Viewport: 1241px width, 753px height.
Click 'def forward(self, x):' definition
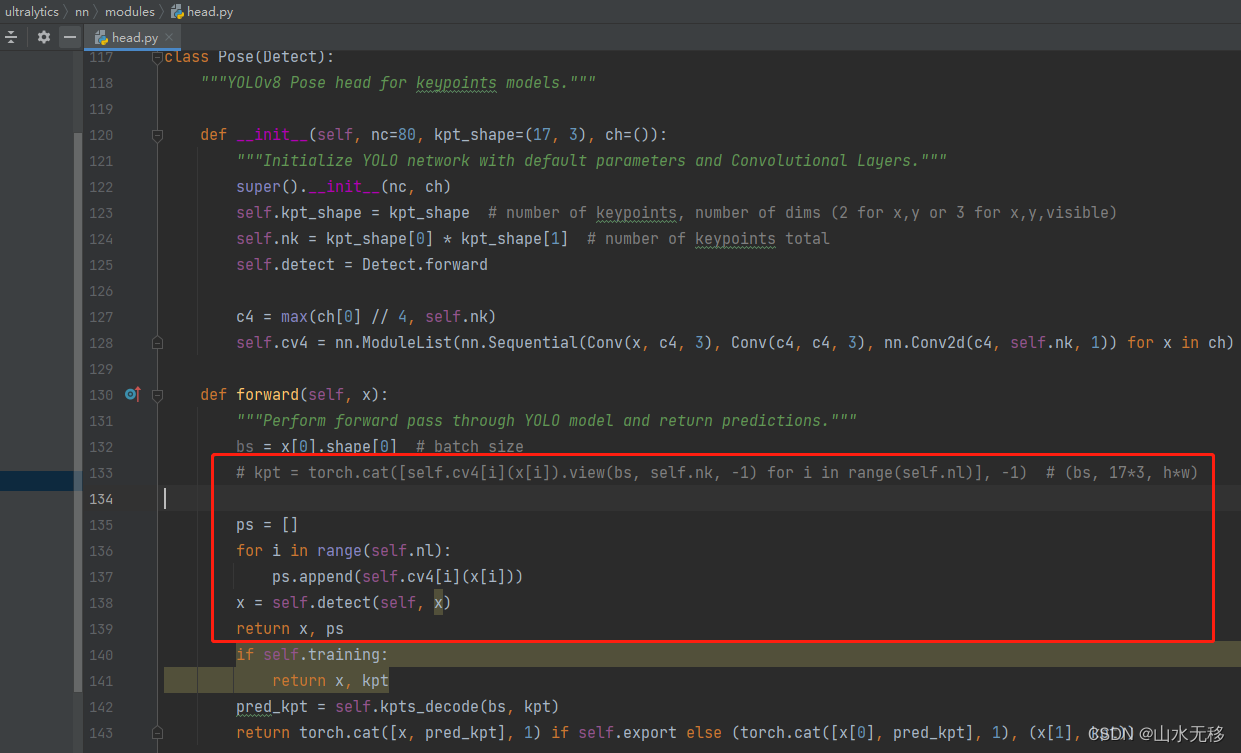click(294, 395)
